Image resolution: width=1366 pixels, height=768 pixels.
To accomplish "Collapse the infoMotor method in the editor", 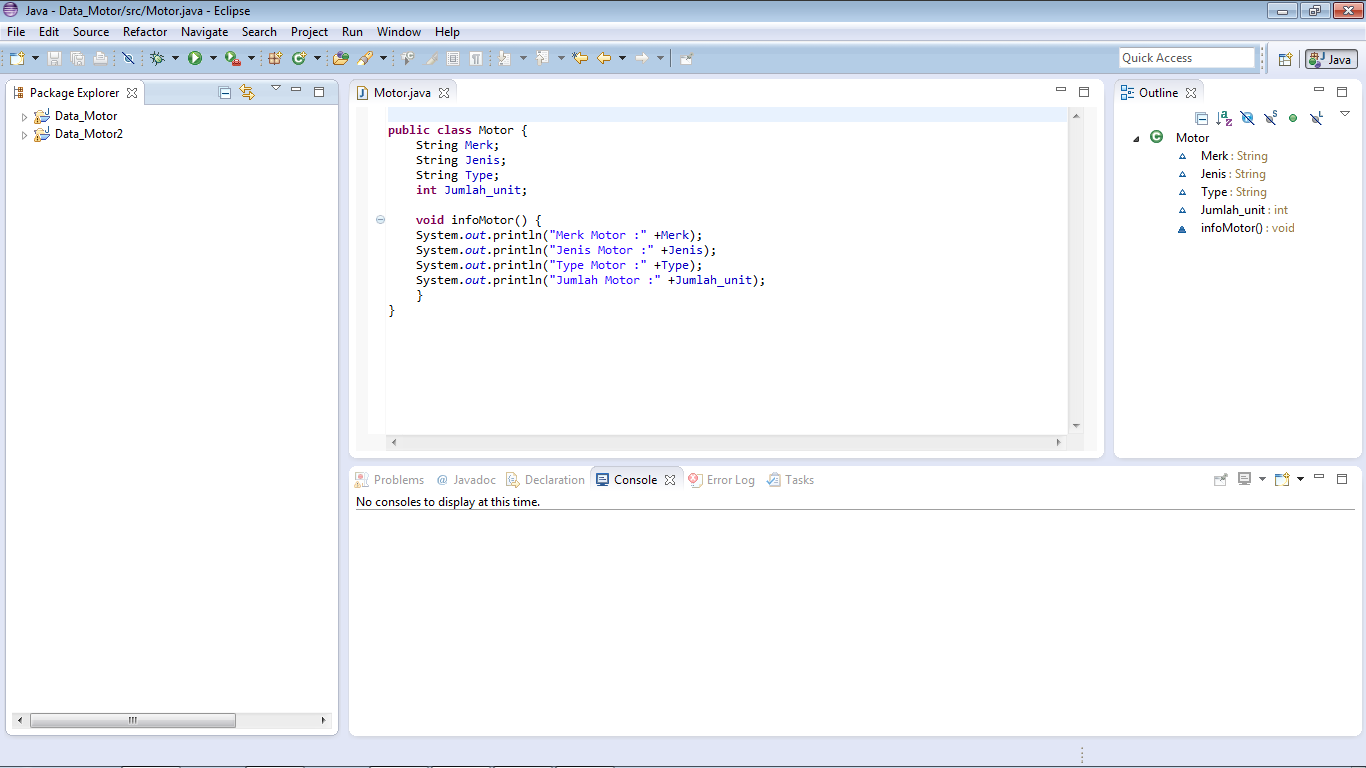I will [381, 219].
